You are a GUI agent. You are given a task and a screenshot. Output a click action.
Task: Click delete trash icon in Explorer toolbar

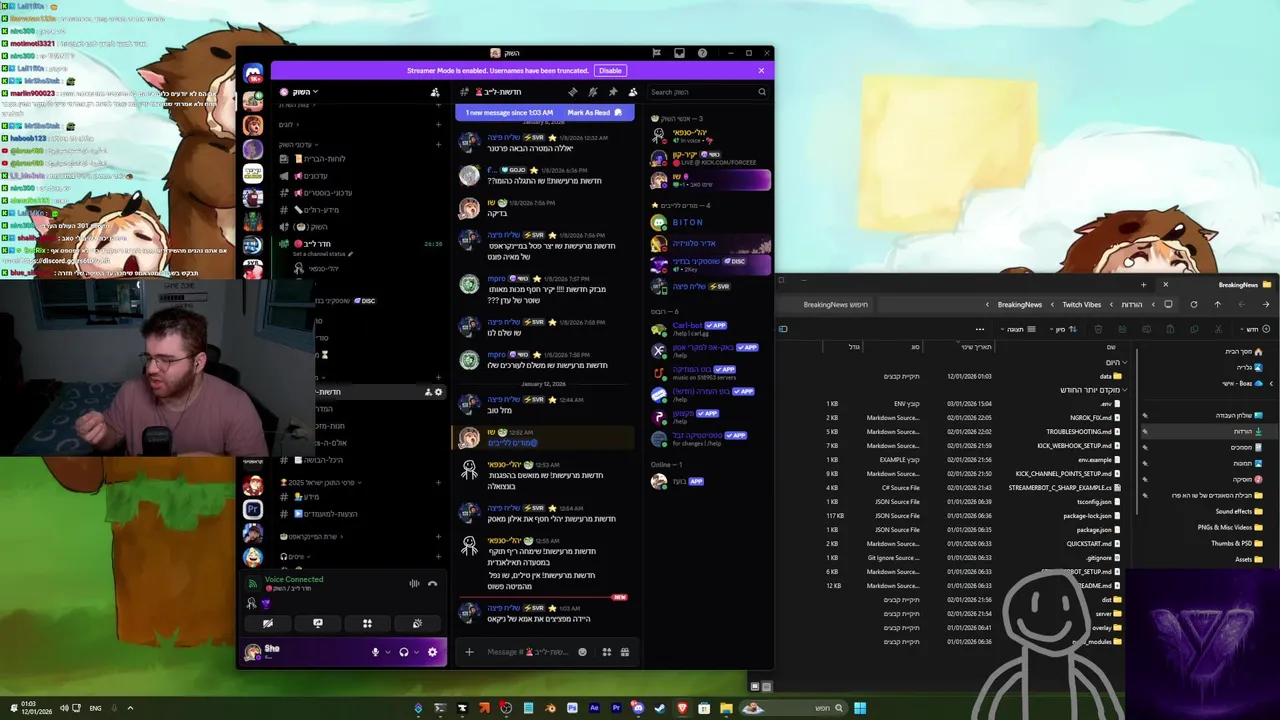point(1098,329)
